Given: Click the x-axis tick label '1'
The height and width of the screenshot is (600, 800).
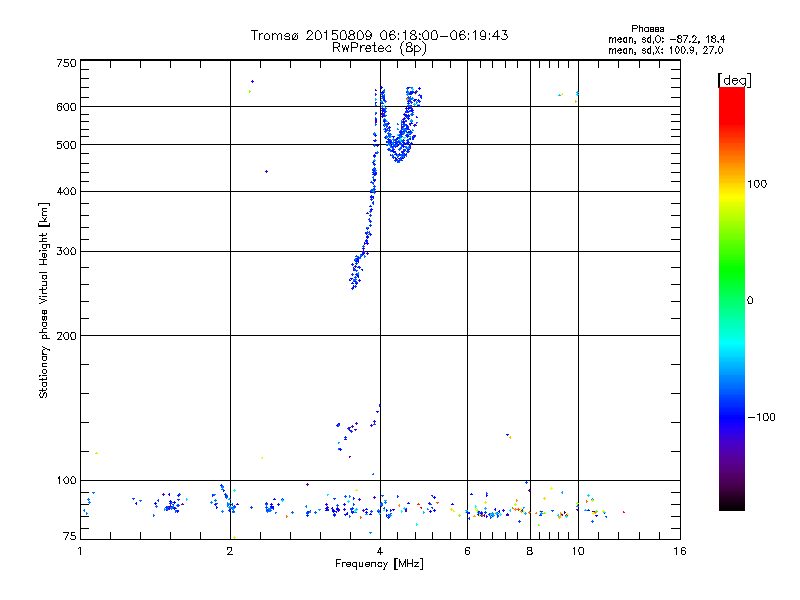Looking at the screenshot, I should coord(80,551).
